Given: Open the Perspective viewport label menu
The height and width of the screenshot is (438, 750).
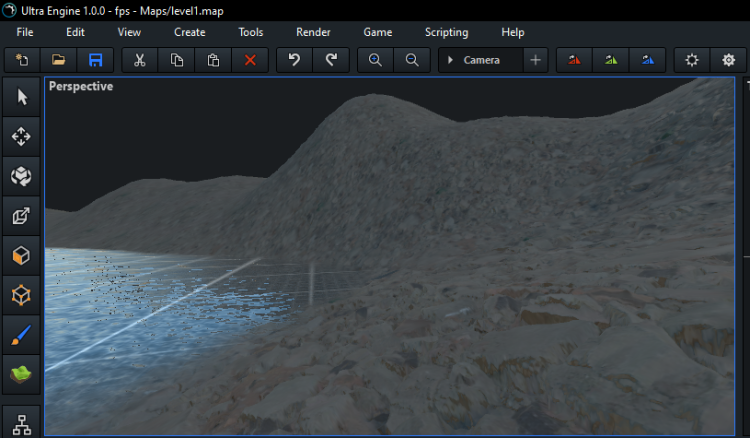Looking at the screenshot, I should click(x=81, y=87).
